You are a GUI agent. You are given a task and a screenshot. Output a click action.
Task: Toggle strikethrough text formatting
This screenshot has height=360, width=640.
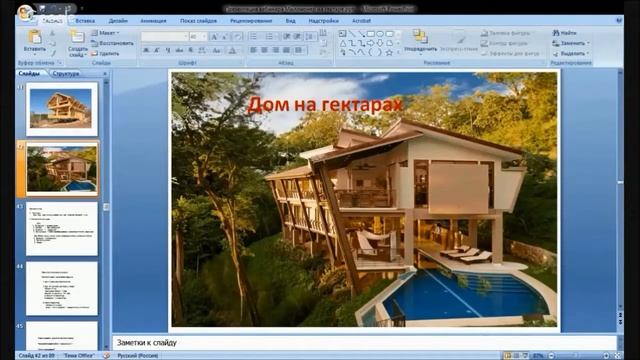[x=179, y=50]
